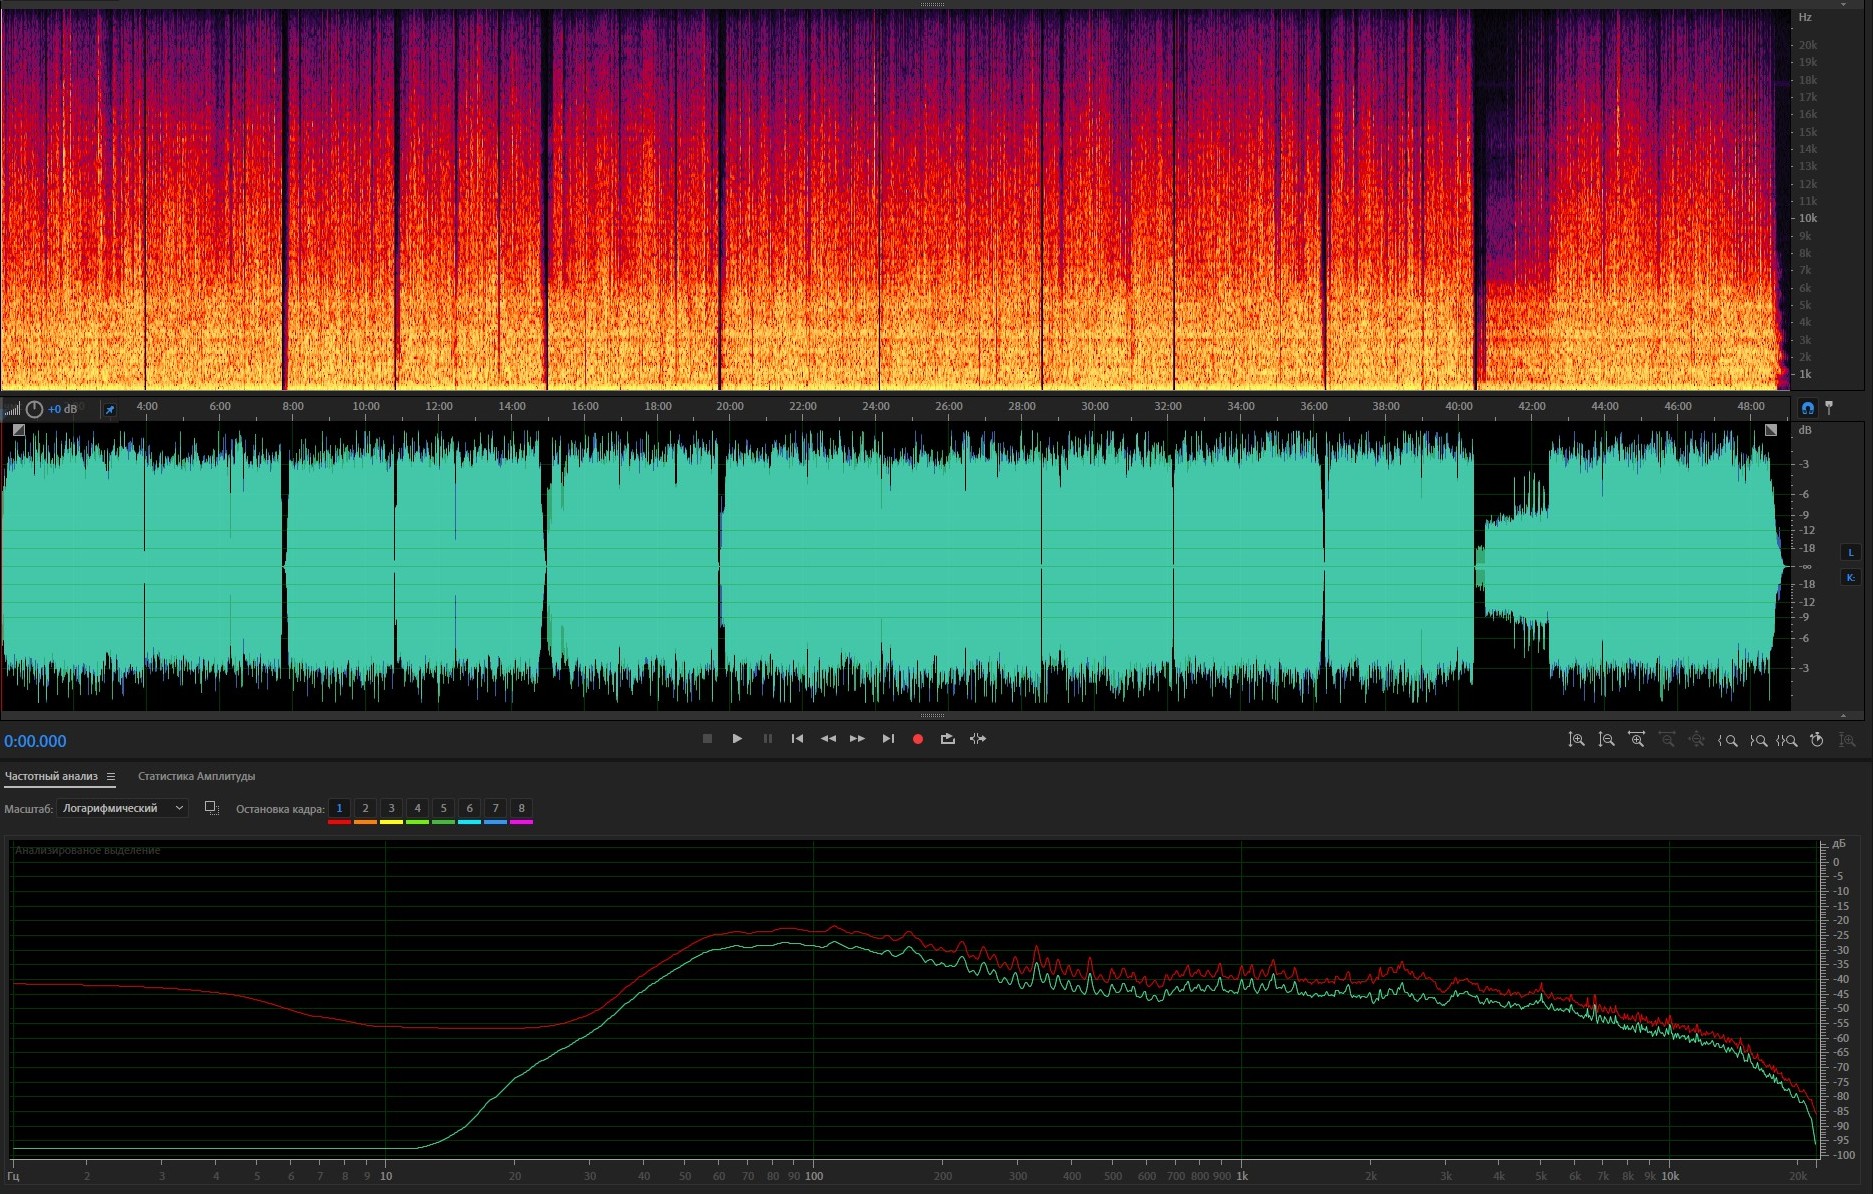
Task: Select the Частотный анализ tab
Action: coord(51,776)
